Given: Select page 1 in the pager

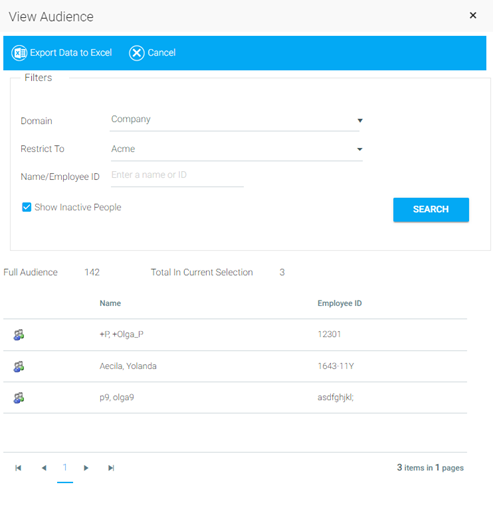Looking at the screenshot, I should pyautogui.click(x=65, y=468).
